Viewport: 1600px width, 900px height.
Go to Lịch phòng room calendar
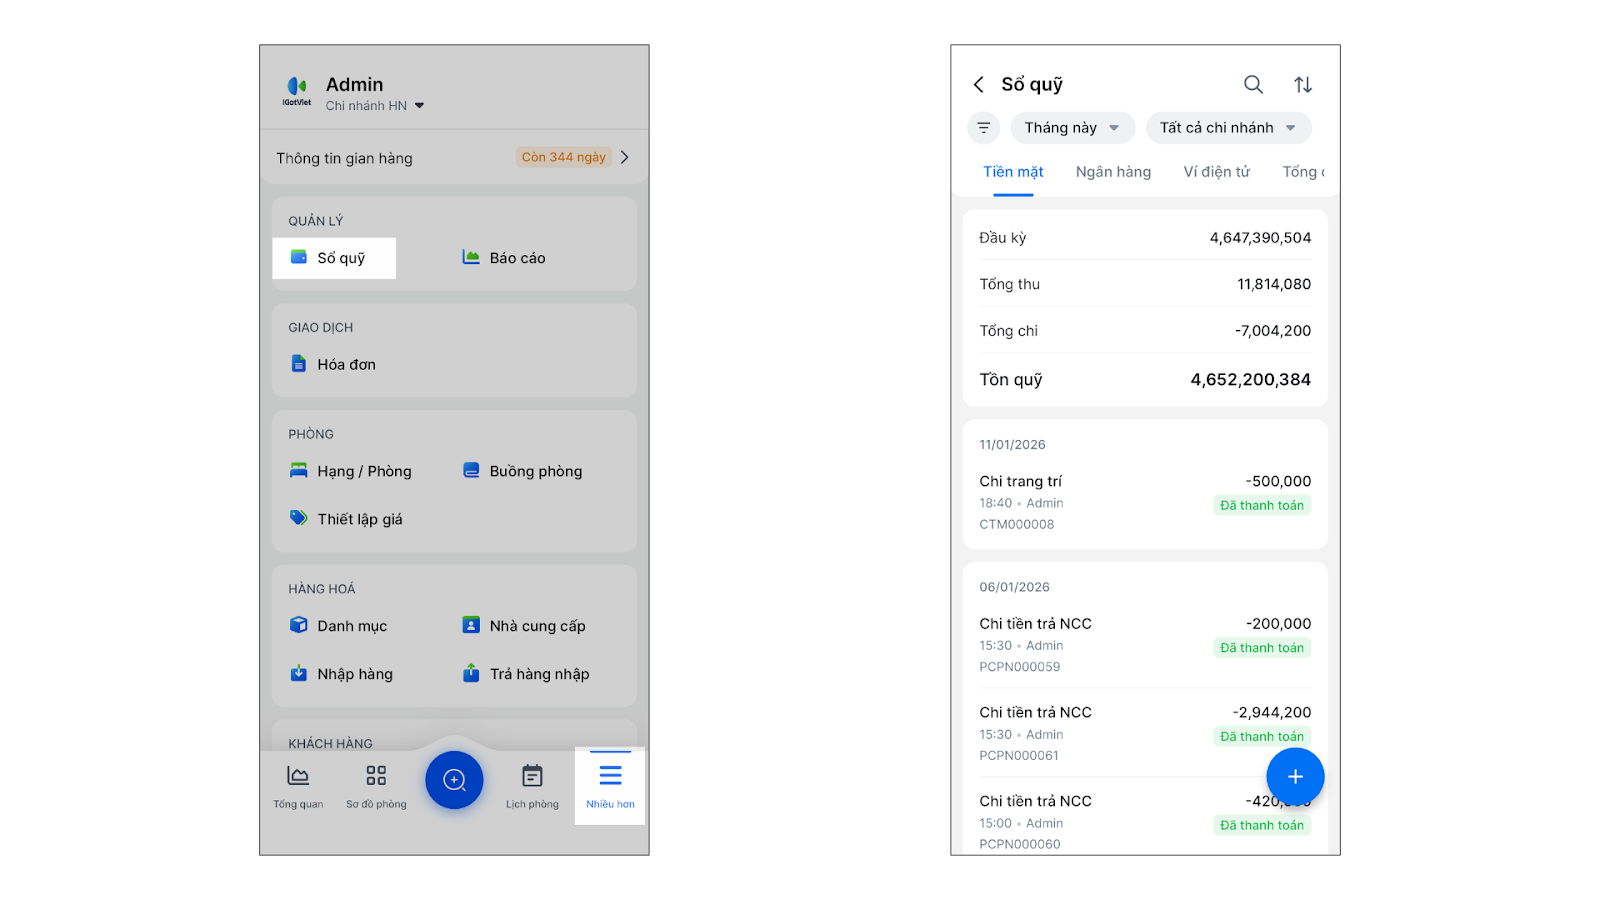click(532, 787)
